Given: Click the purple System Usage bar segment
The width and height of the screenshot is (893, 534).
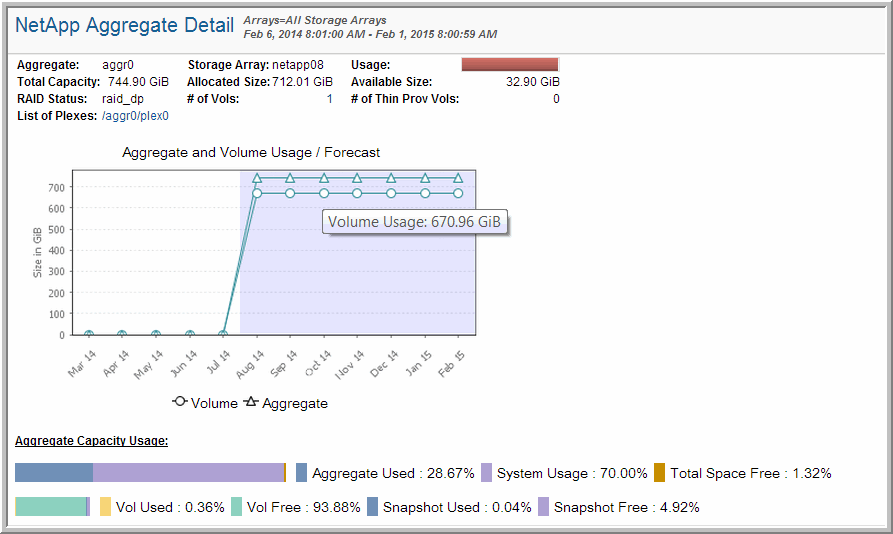Looking at the screenshot, I should 188,473.
